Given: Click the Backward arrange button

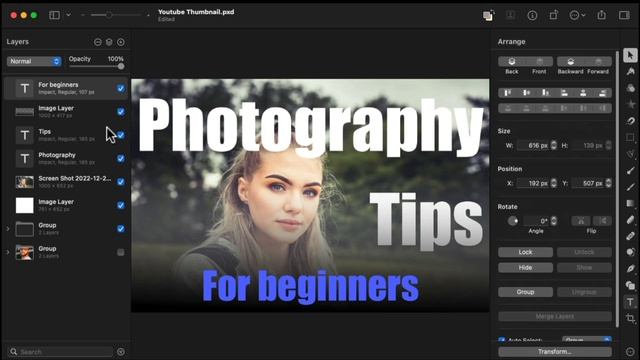Looking at the screenshot, I should [571, 62].
